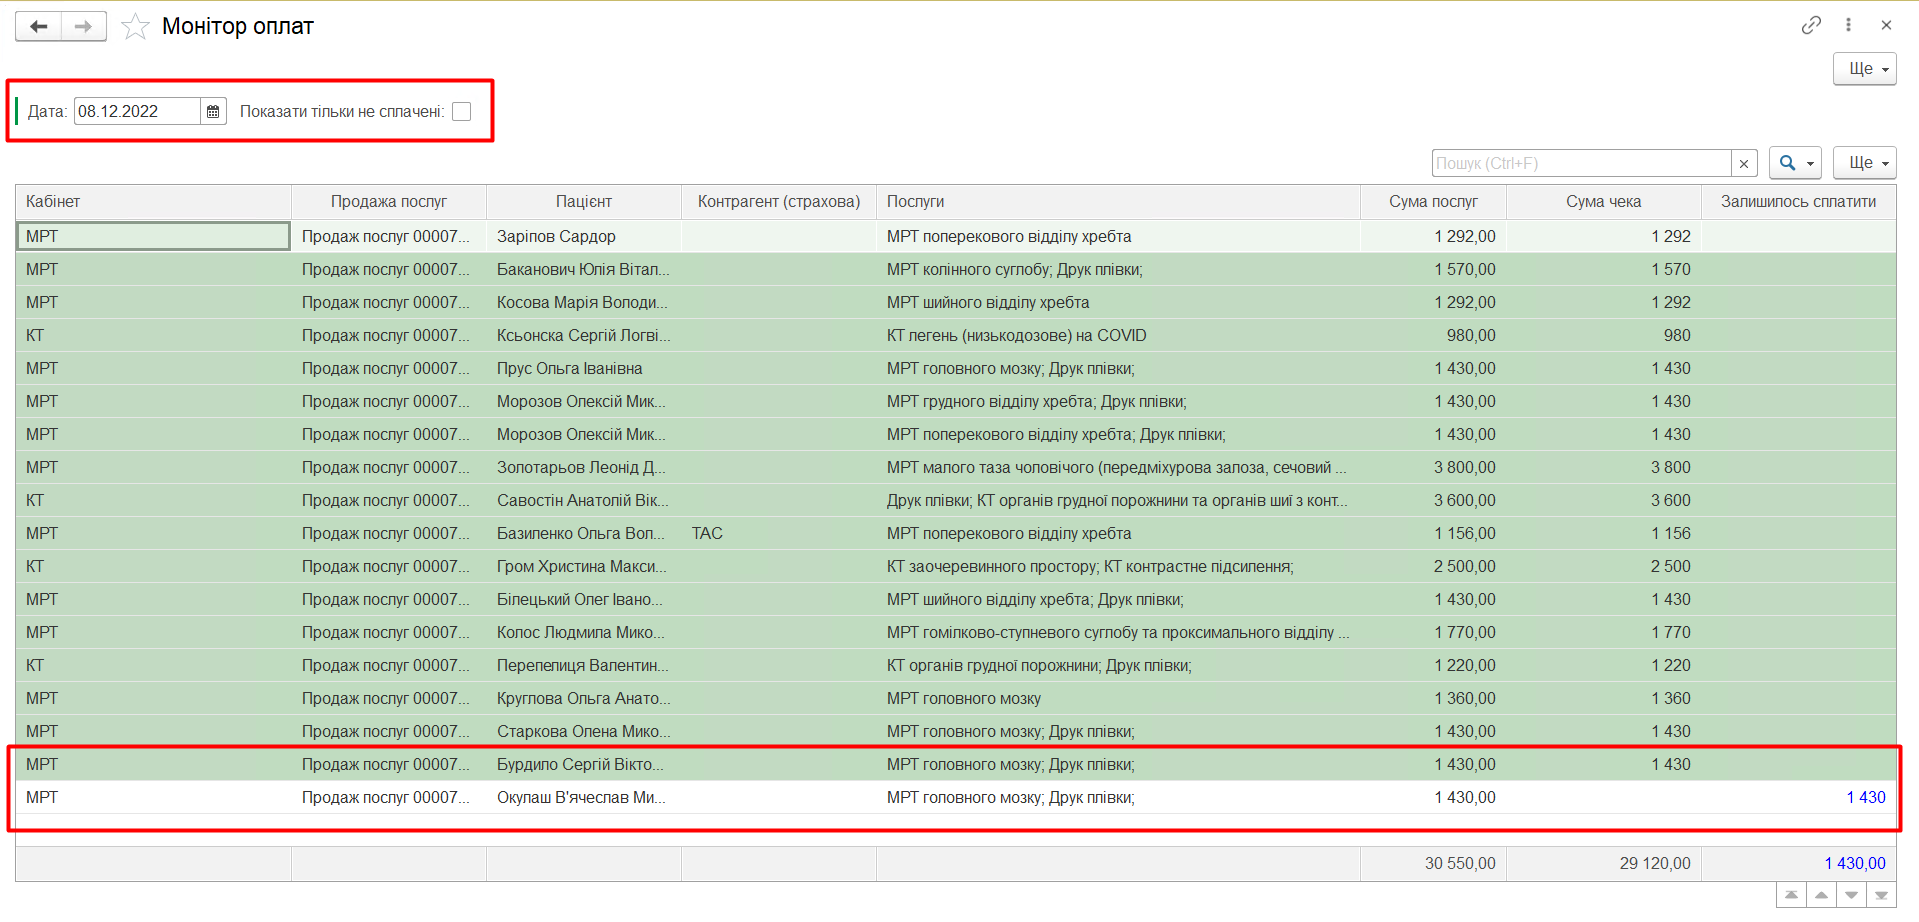Enable Показати тільки не сплачені checkbox

(x=461, y=112)
